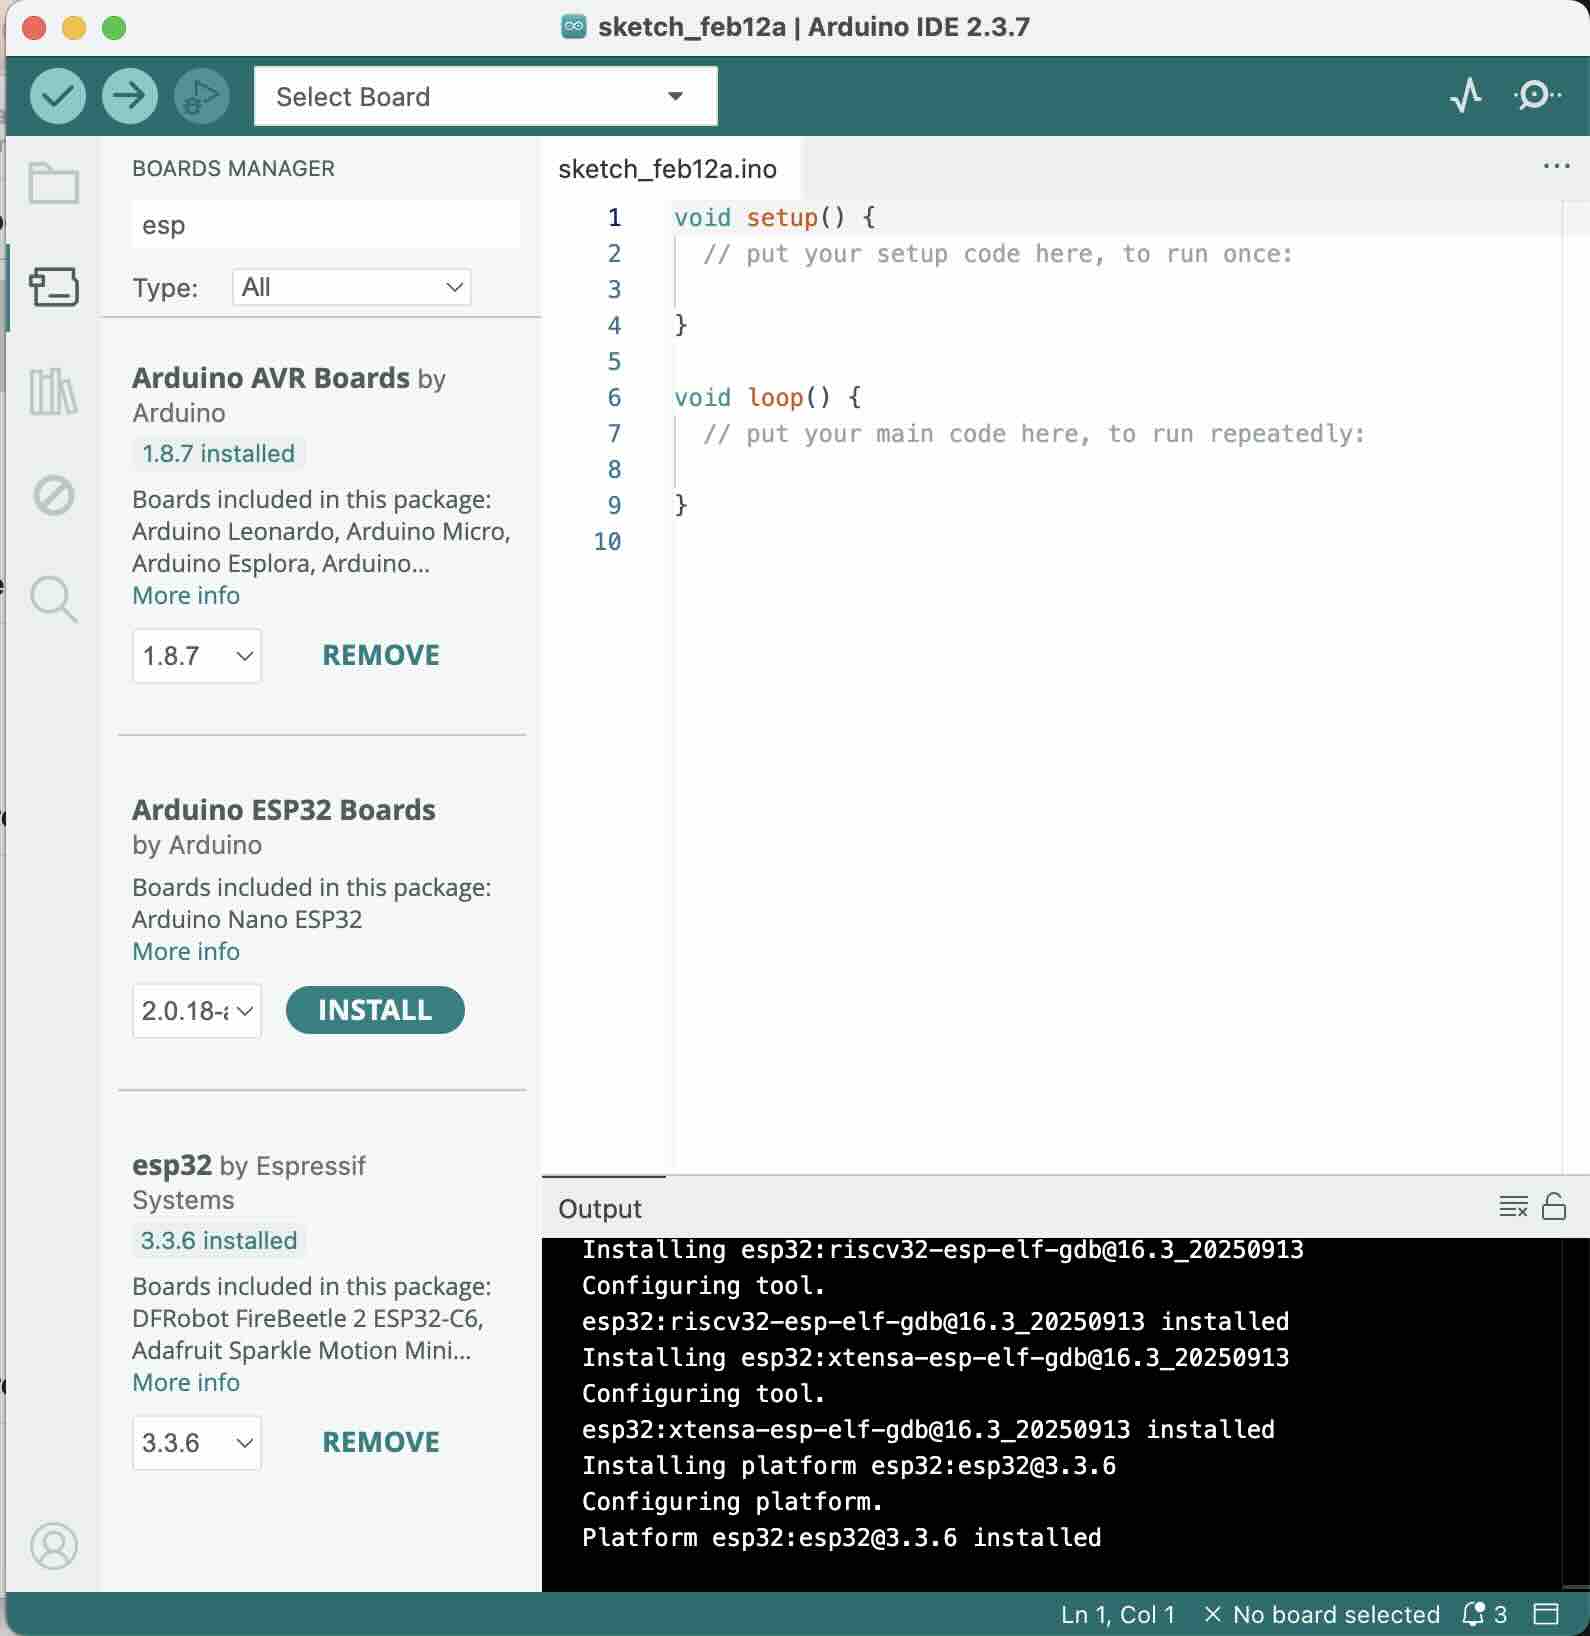
Task: Click the 1.8.7 installed badge
Action: 219,454
